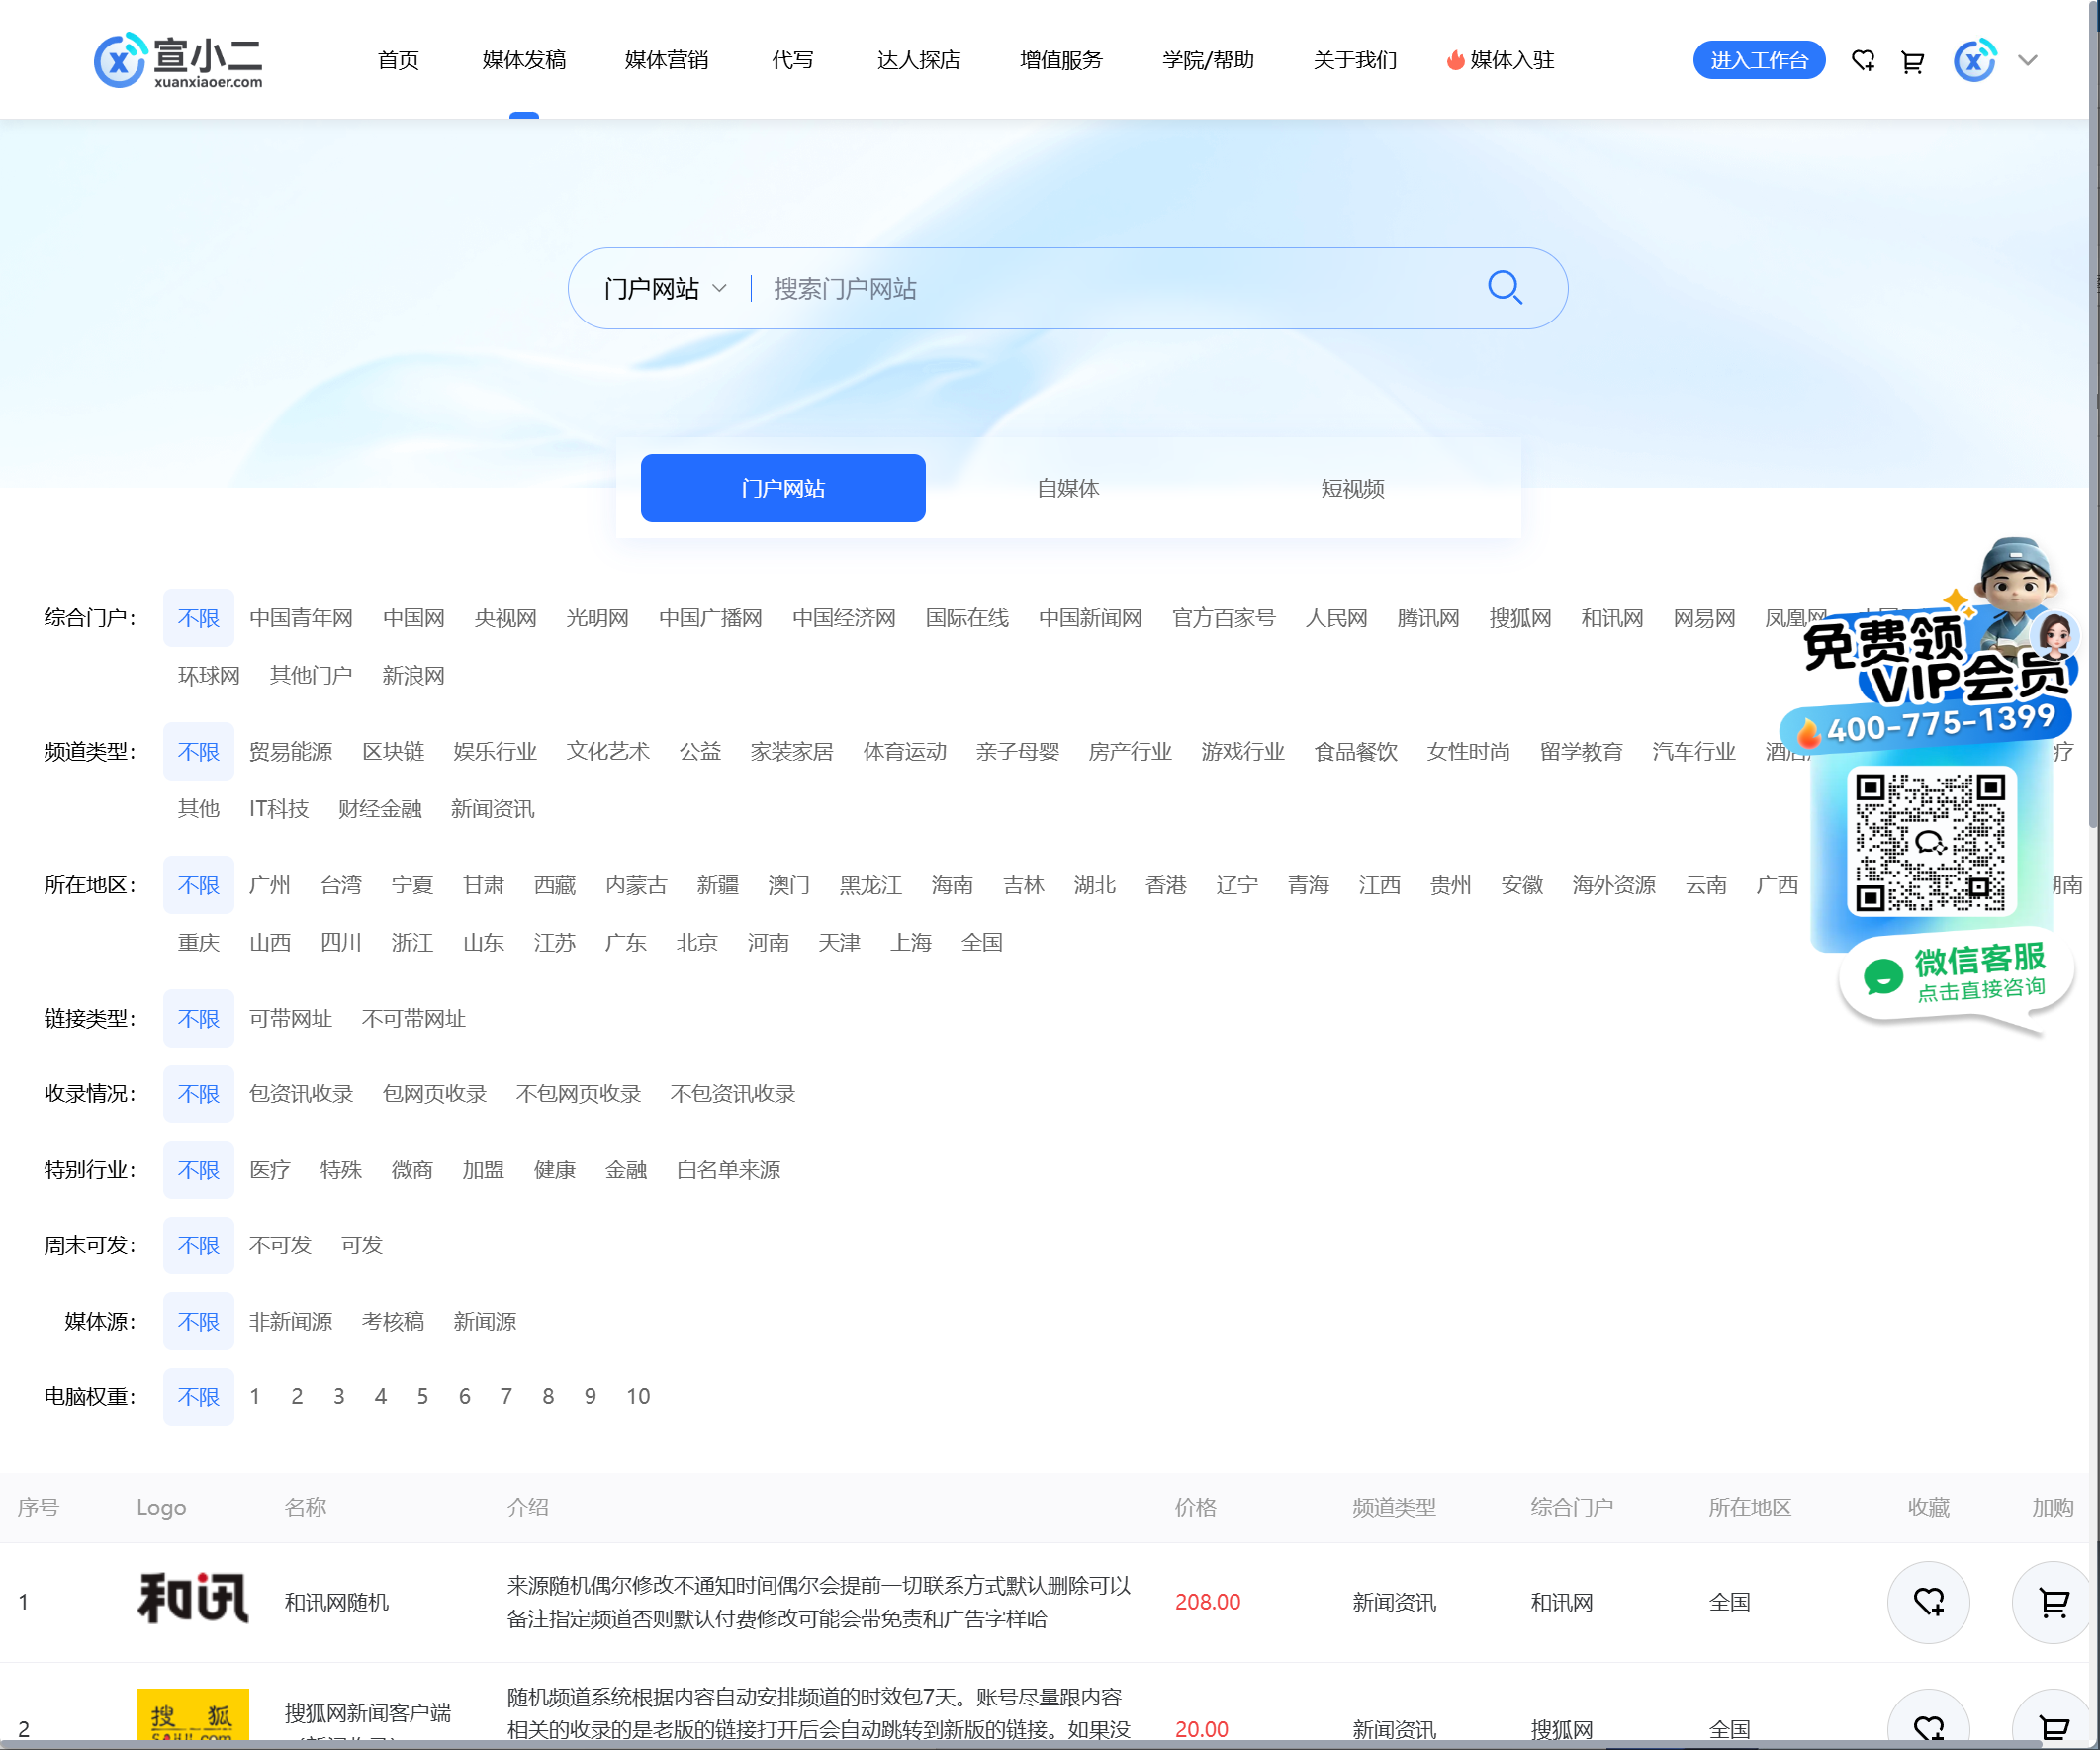
Task: Click 媒体入驻 with flame icon
Action: (1500, 61)
